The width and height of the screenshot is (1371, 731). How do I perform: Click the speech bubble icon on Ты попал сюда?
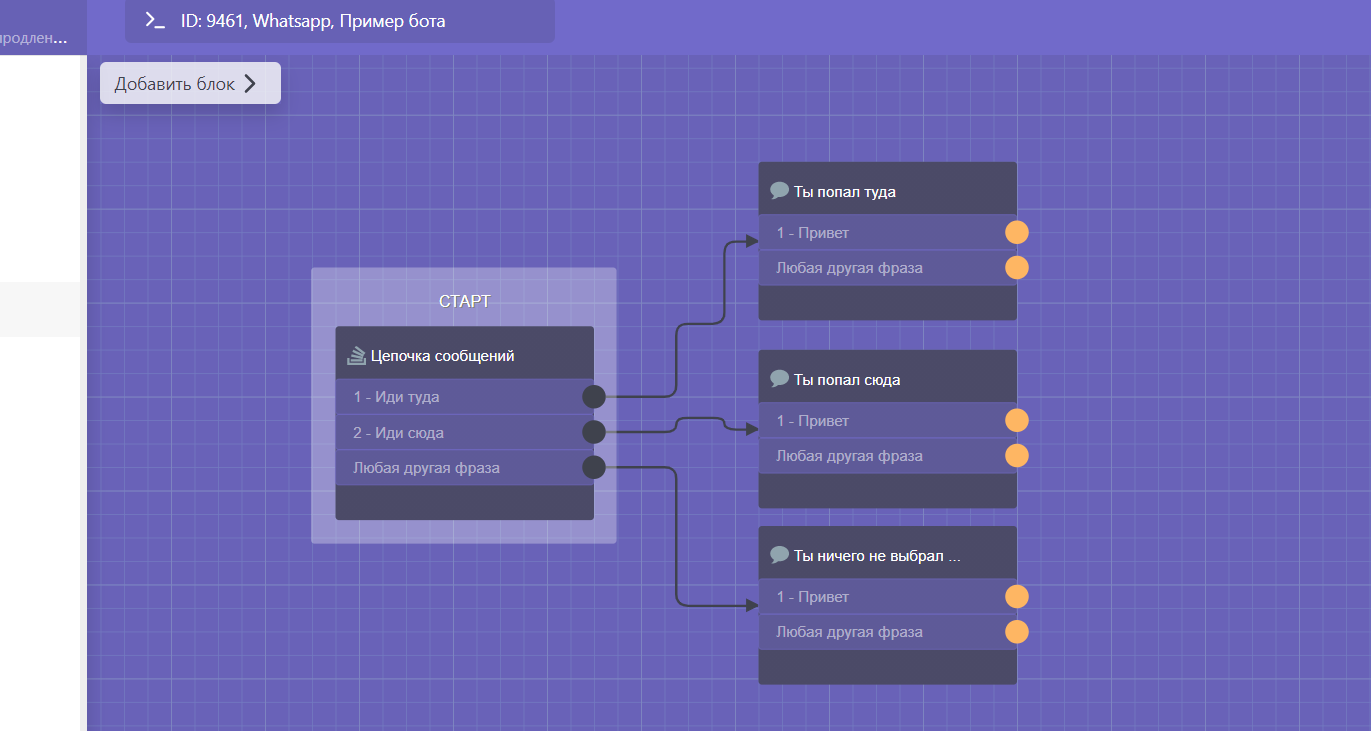pos(780,379)
